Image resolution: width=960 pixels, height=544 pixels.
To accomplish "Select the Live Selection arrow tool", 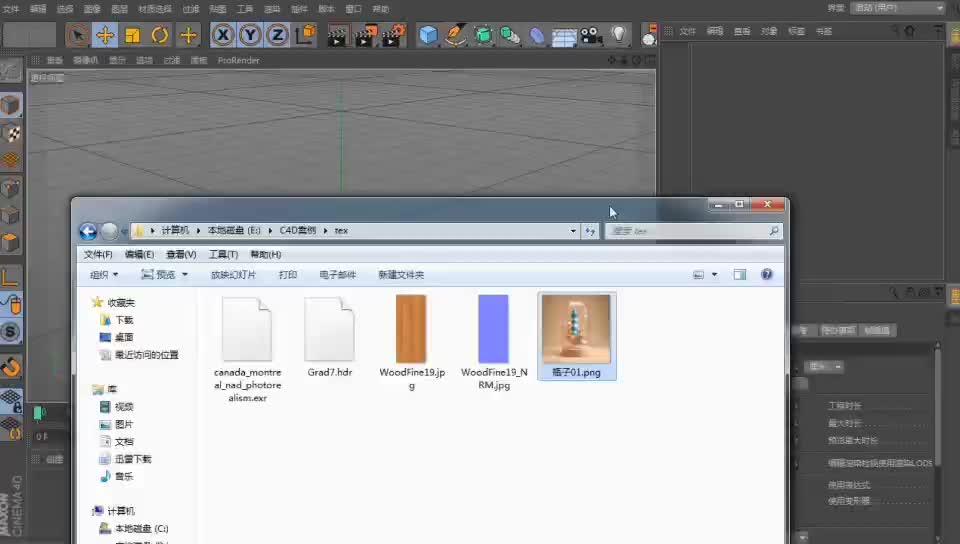I will click(x=78, y=35).
